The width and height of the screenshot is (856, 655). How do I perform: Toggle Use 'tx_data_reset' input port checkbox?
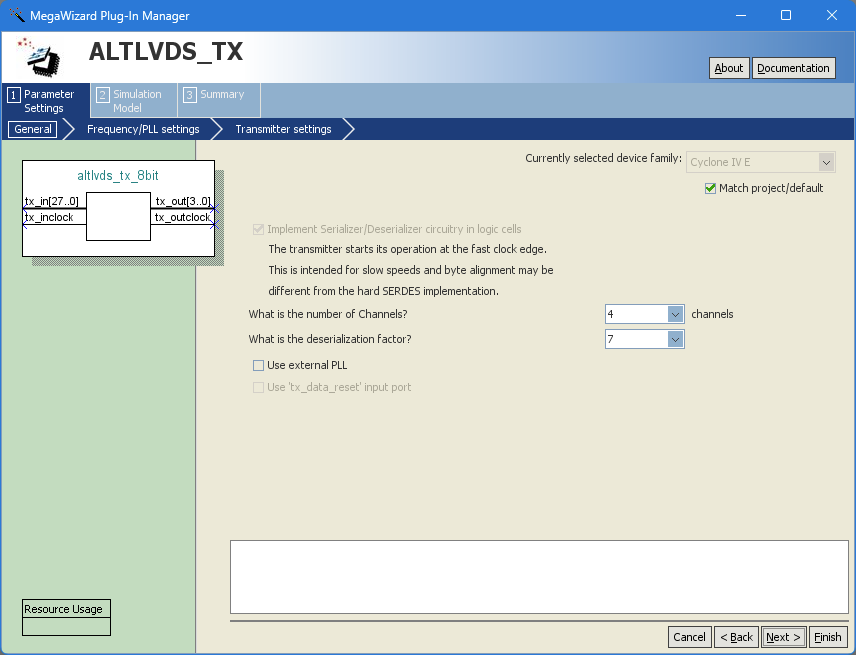(x=258, y=388)
